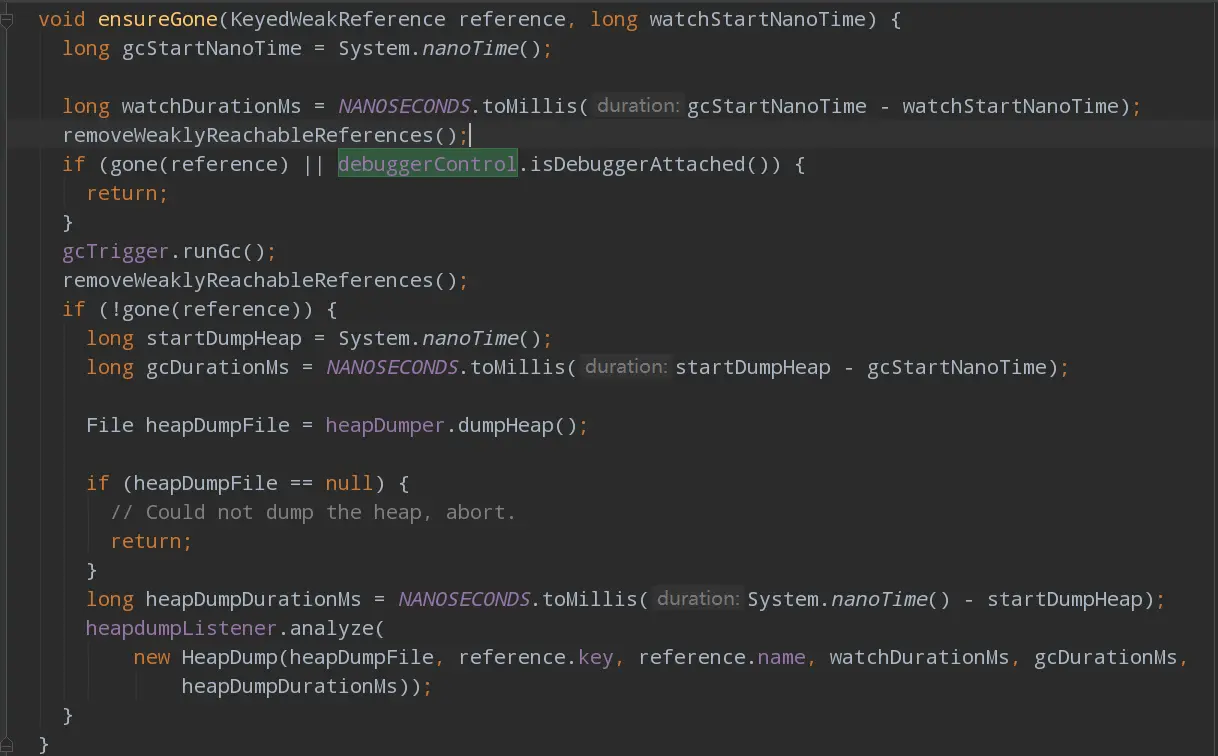Click the gcStartNanoTime variable declaration
Image resolution: width=1218 pixels, height=756 pixels.
pos(212,49)
